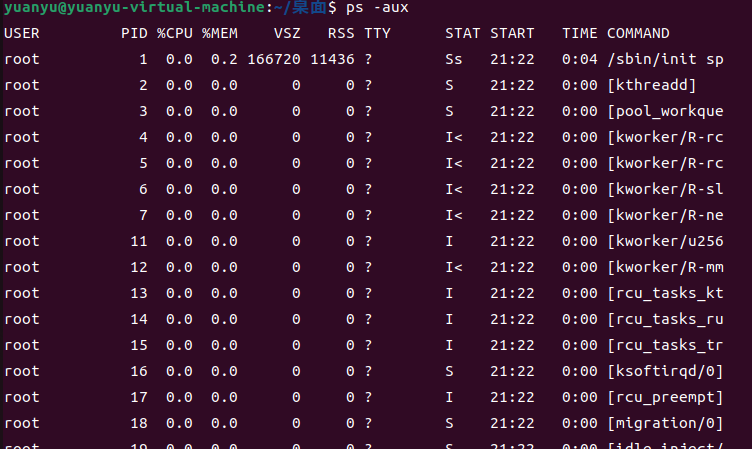Image resolution: width=752 pixels, height=449 pixels.
Task: Click the [ksoftirqd/0] process entry
Action: click(x=665, y=372)
